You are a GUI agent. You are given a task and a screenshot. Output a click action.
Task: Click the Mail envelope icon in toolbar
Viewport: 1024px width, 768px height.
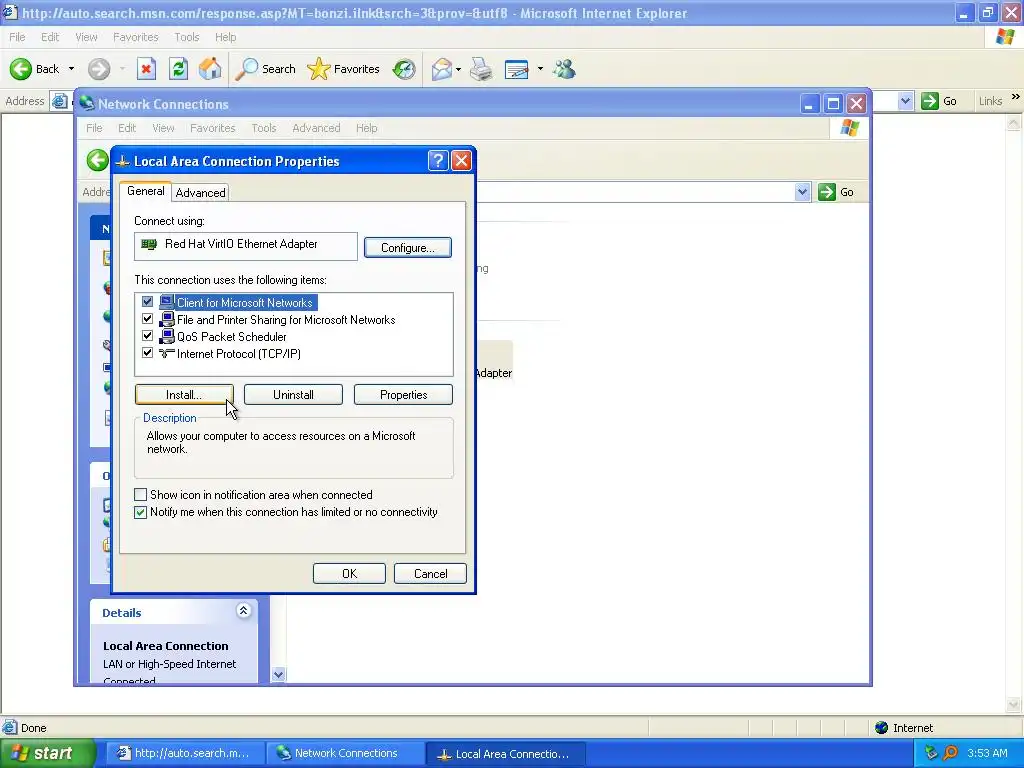click(441, 69)
